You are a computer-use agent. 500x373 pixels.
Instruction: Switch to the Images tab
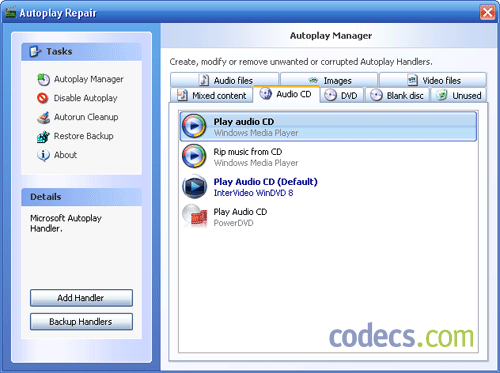pyautogui.click(x=329, y=80)
